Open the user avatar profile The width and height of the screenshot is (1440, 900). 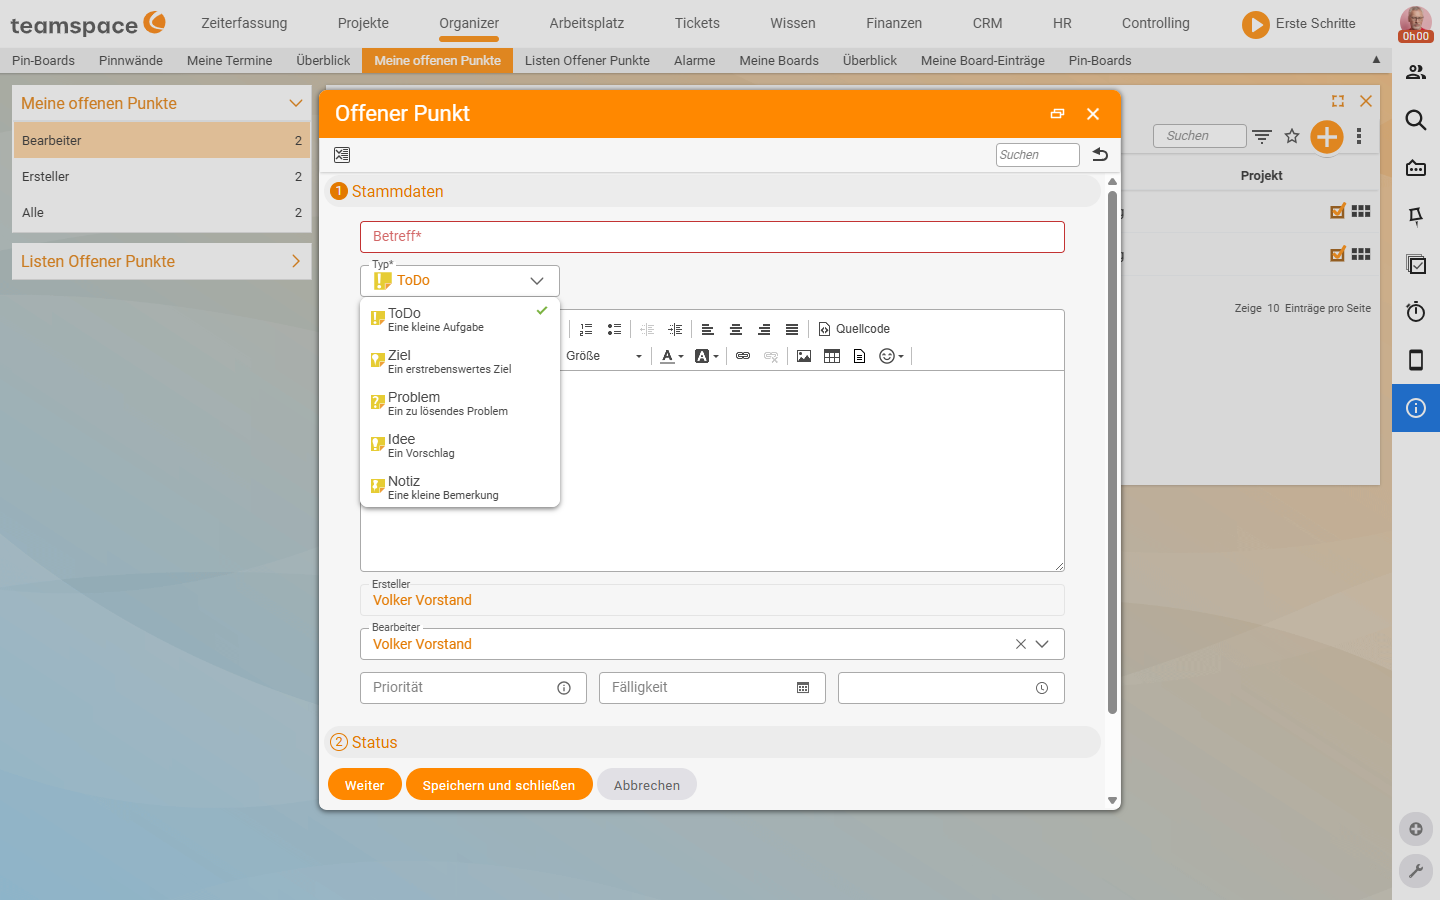tap(1415, 22)
